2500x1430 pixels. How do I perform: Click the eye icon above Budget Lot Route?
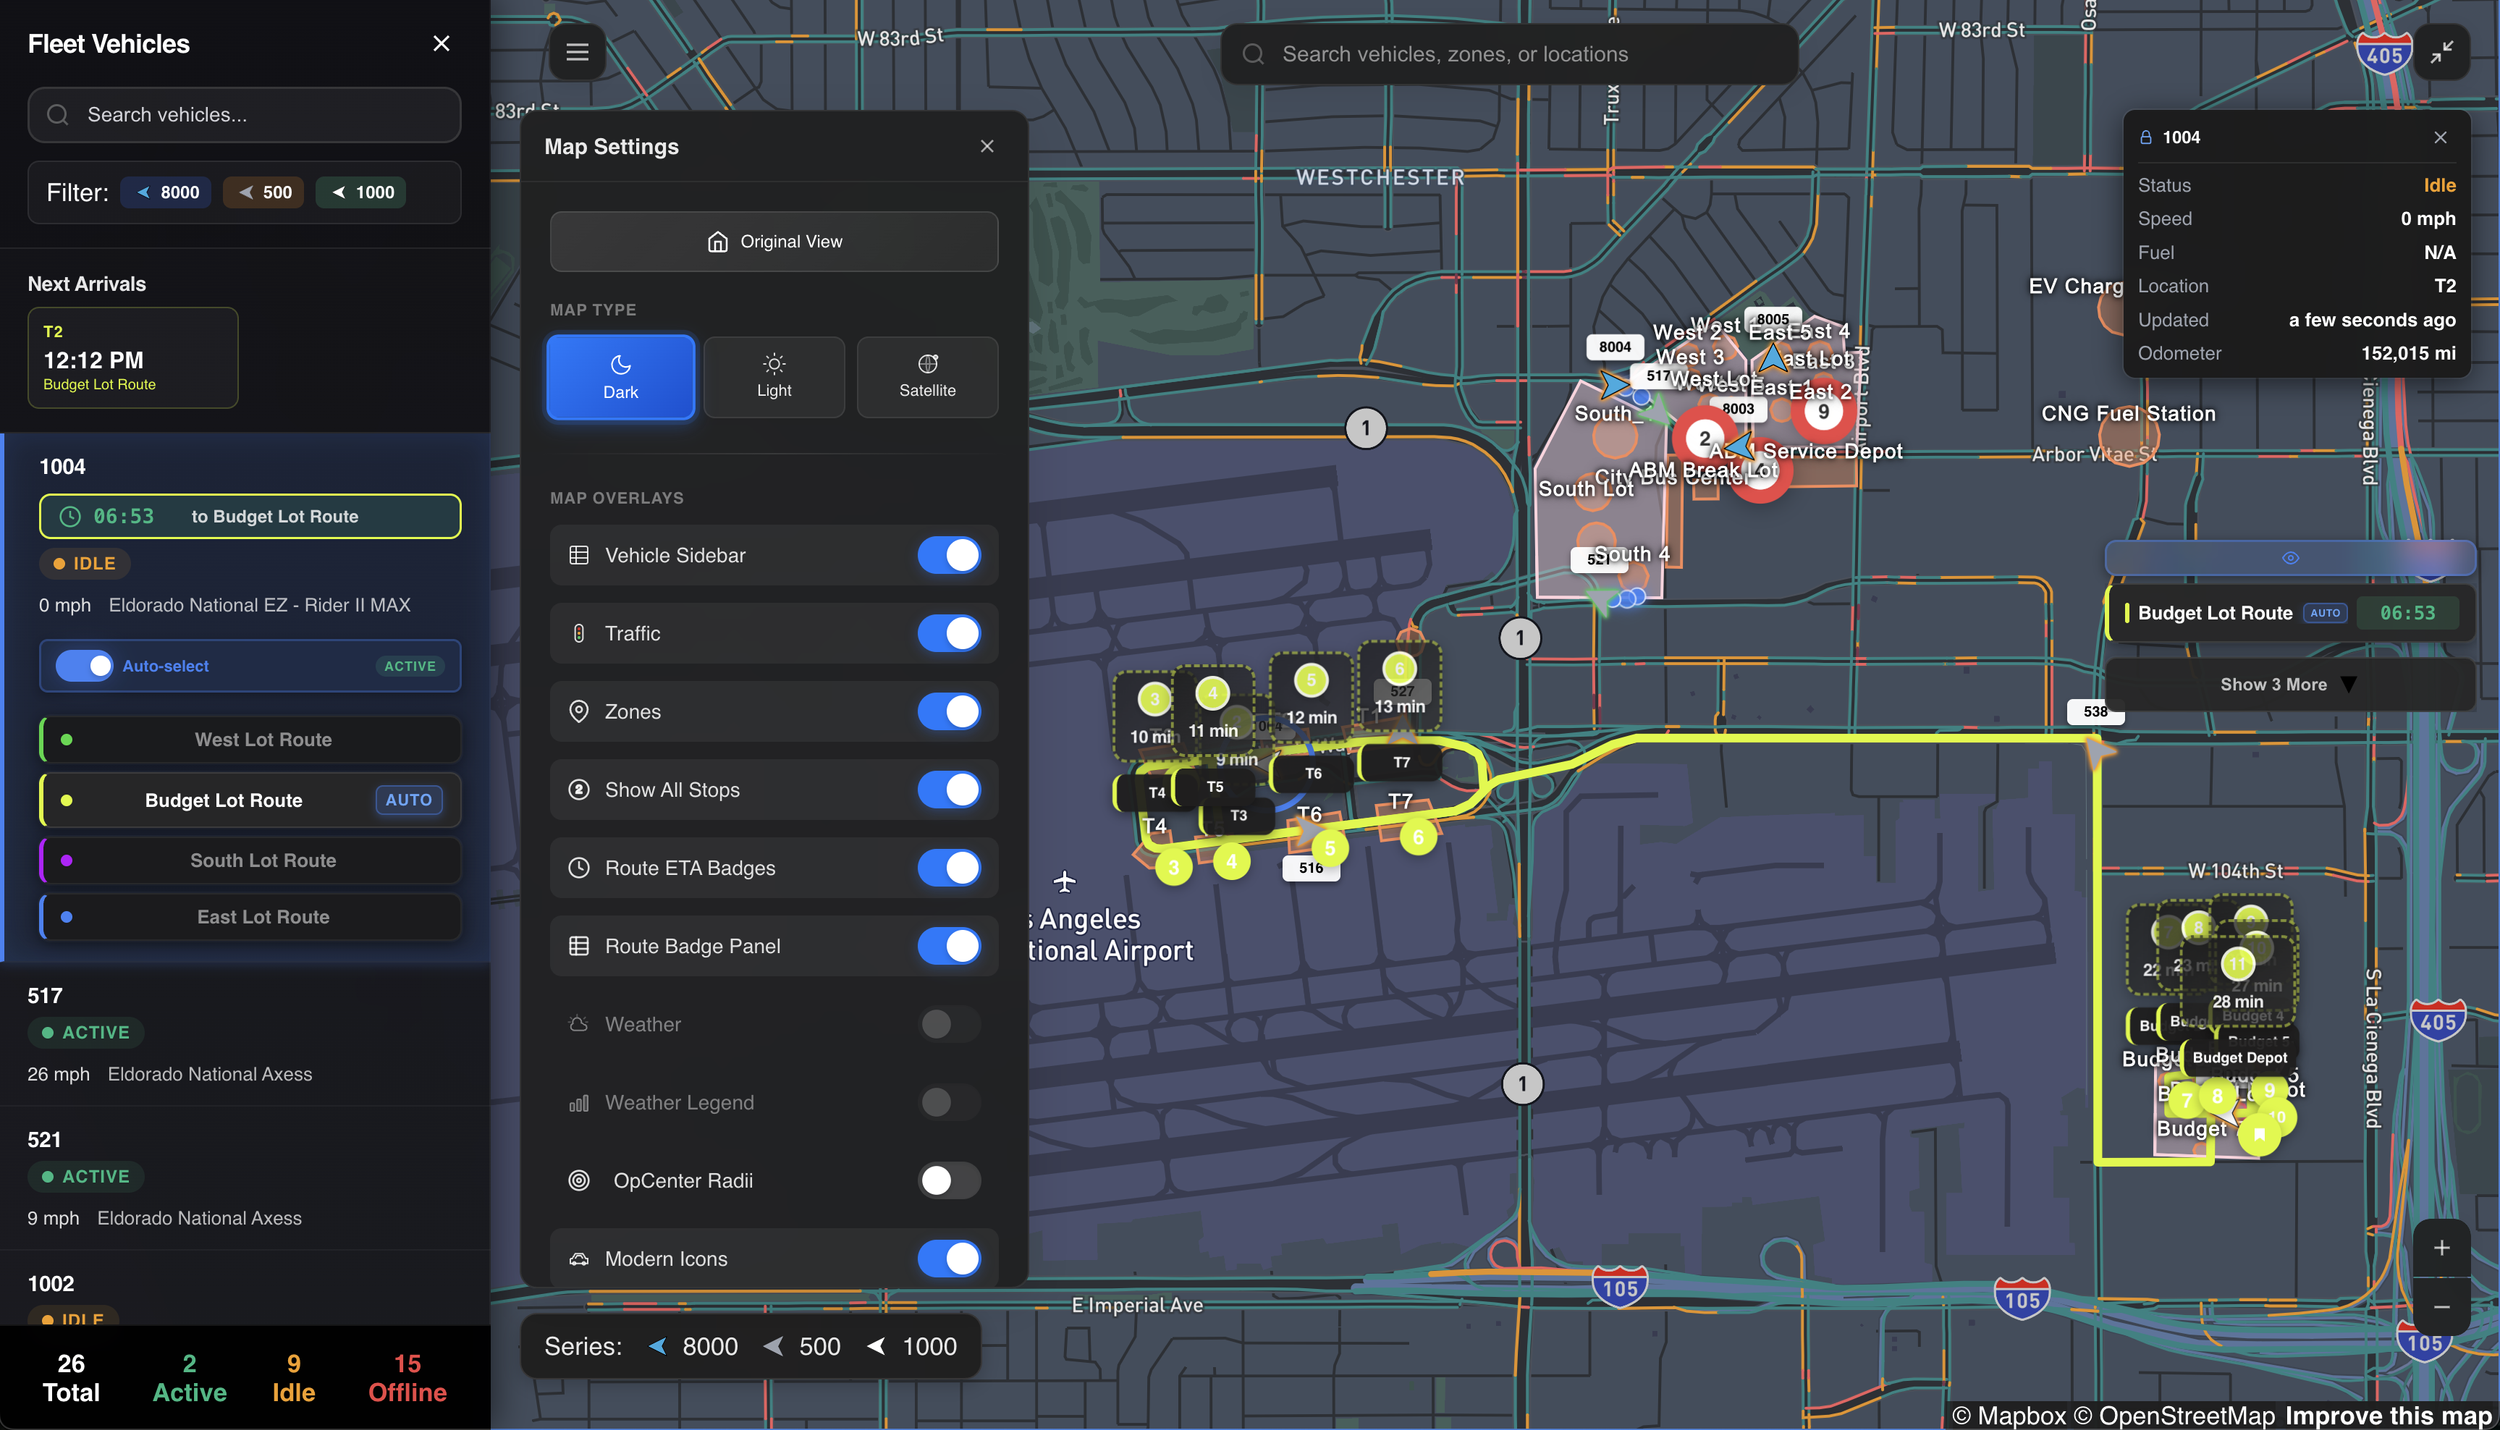pyautogui.click(x=2290, y=558)
